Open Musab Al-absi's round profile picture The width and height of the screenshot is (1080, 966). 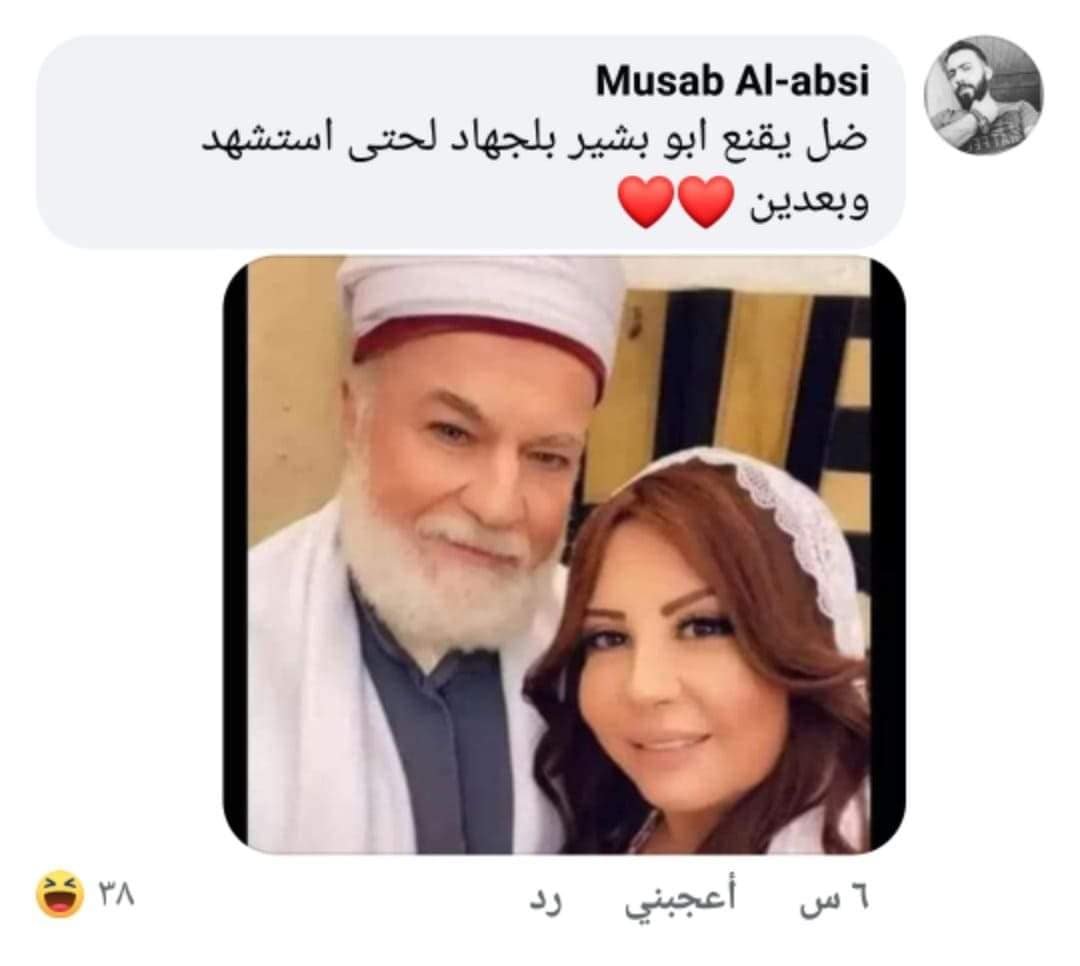coord(983,95)
